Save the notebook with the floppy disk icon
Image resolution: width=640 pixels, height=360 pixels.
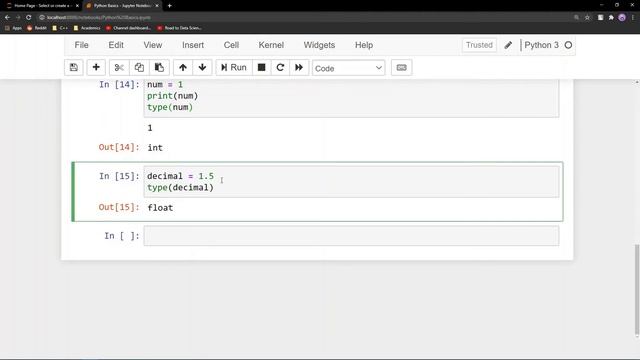[x=73, y=68]
